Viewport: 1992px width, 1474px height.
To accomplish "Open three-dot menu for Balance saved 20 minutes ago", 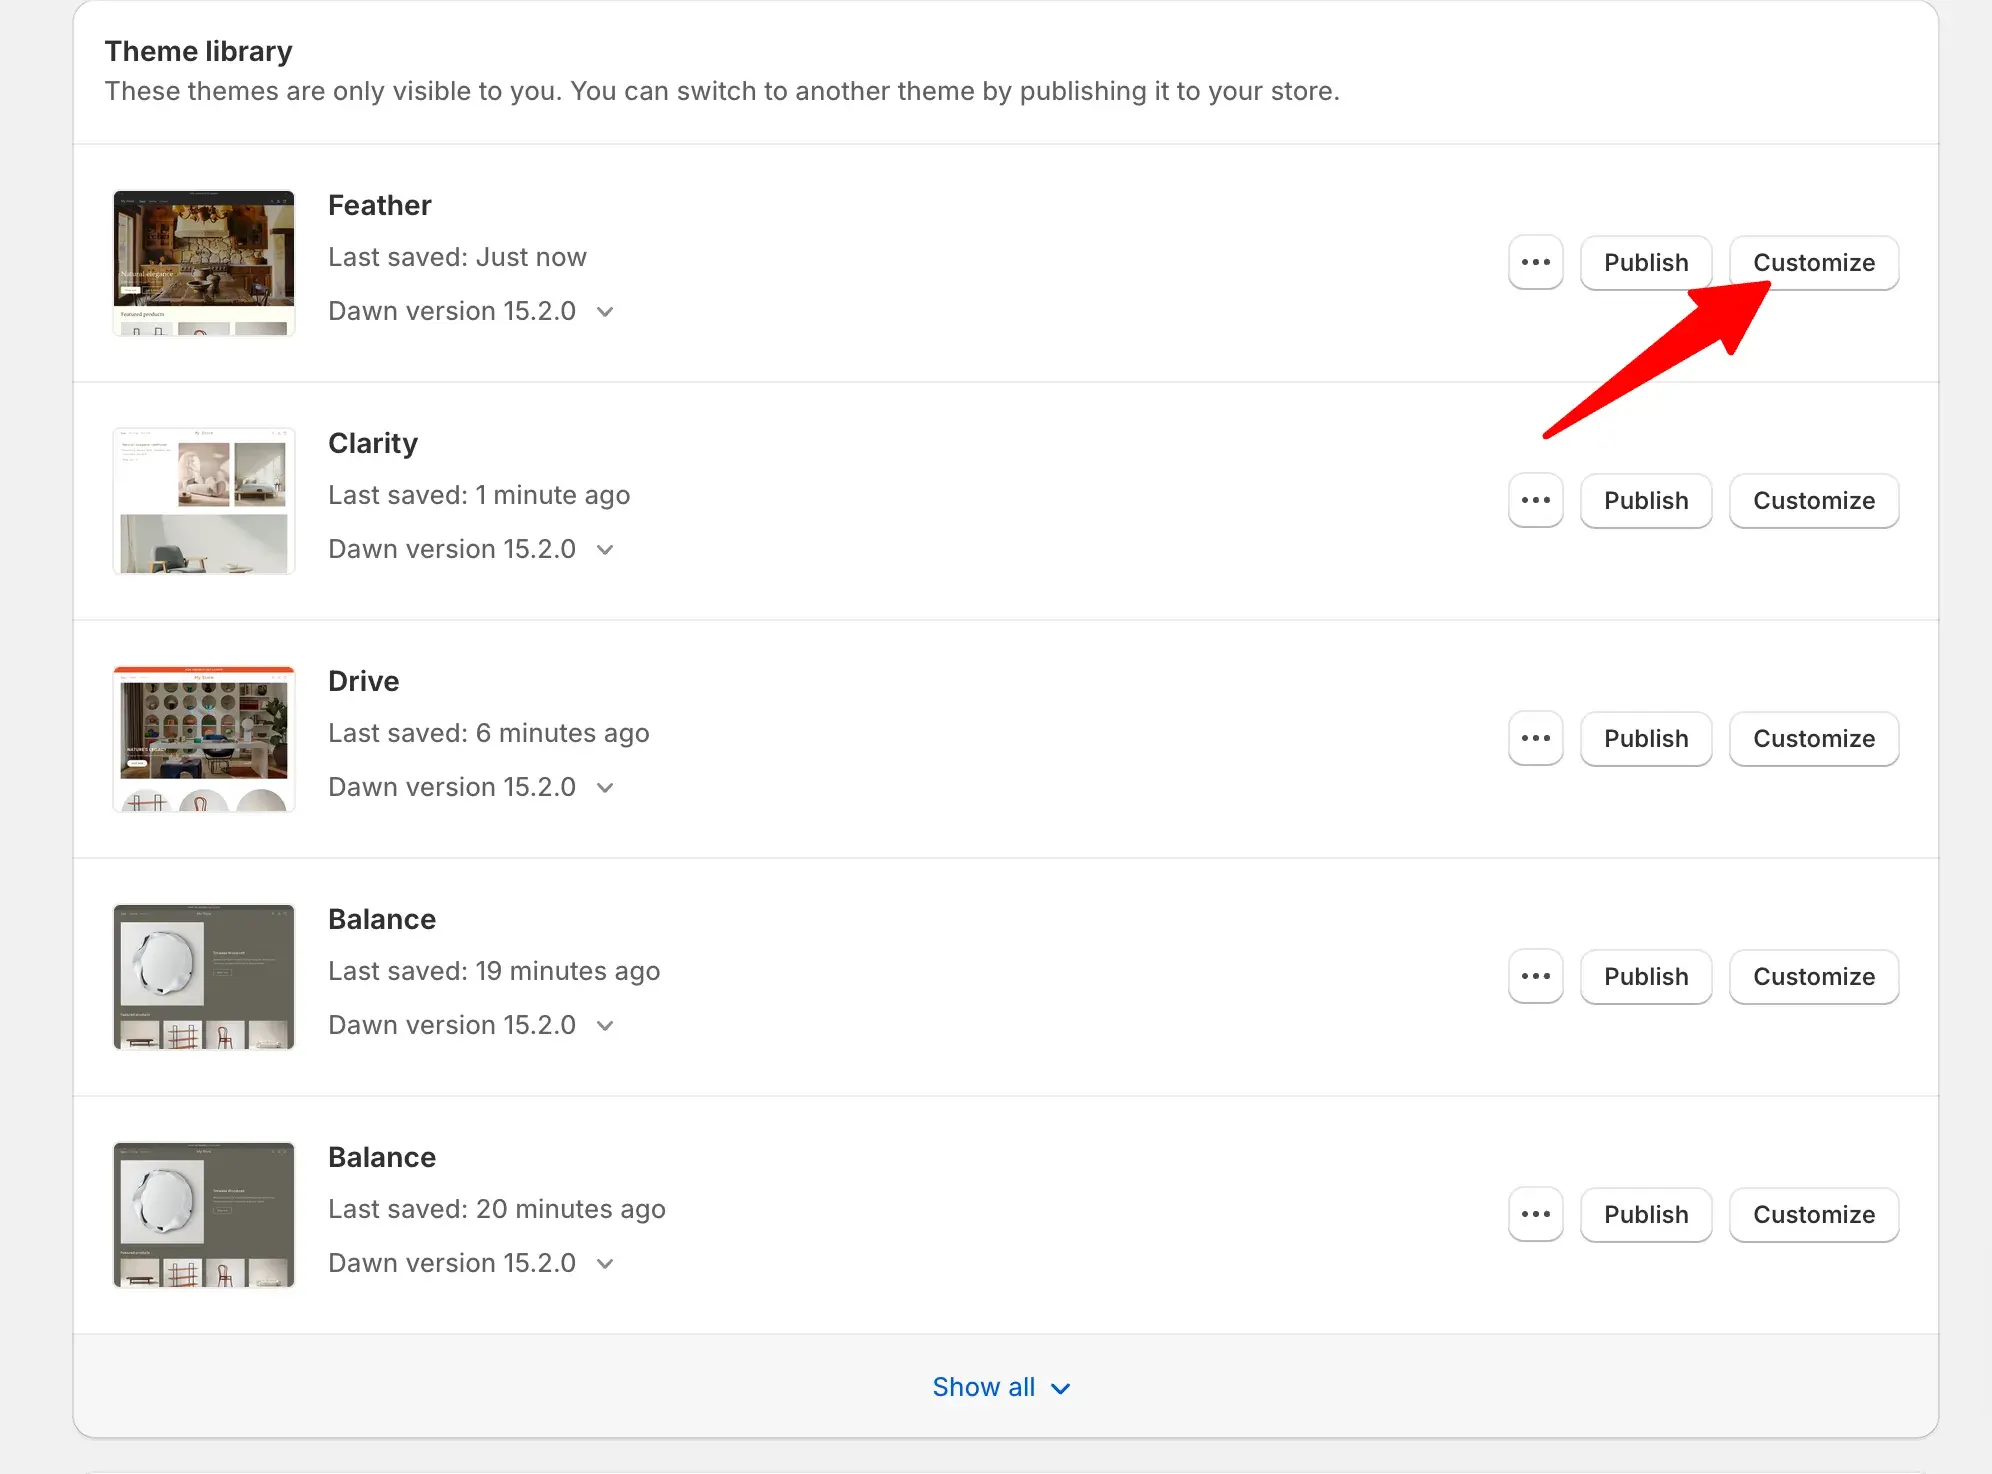I will pyautogui.click(x=1535, y=1214).
